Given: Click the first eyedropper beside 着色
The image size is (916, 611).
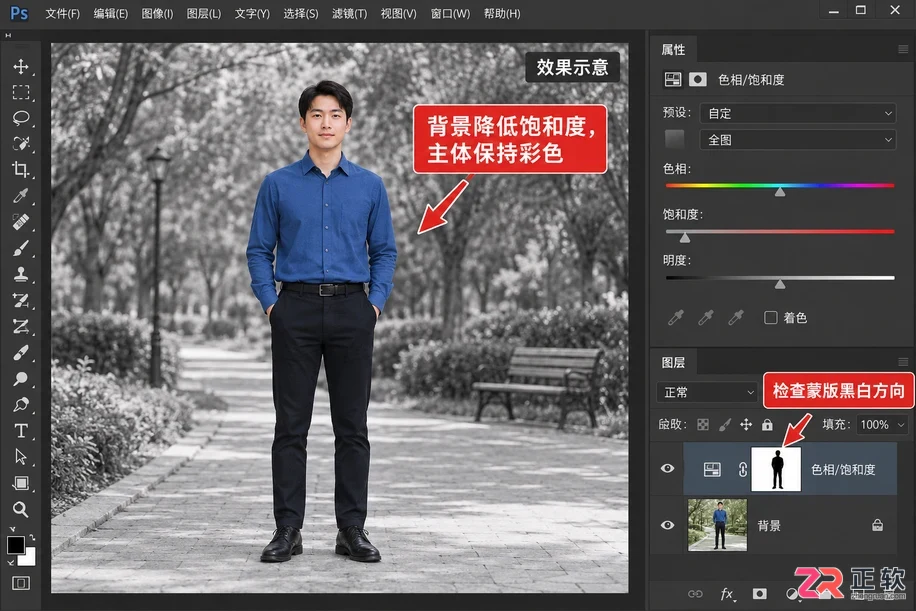Looking at the screenshot, I should 676,317.
